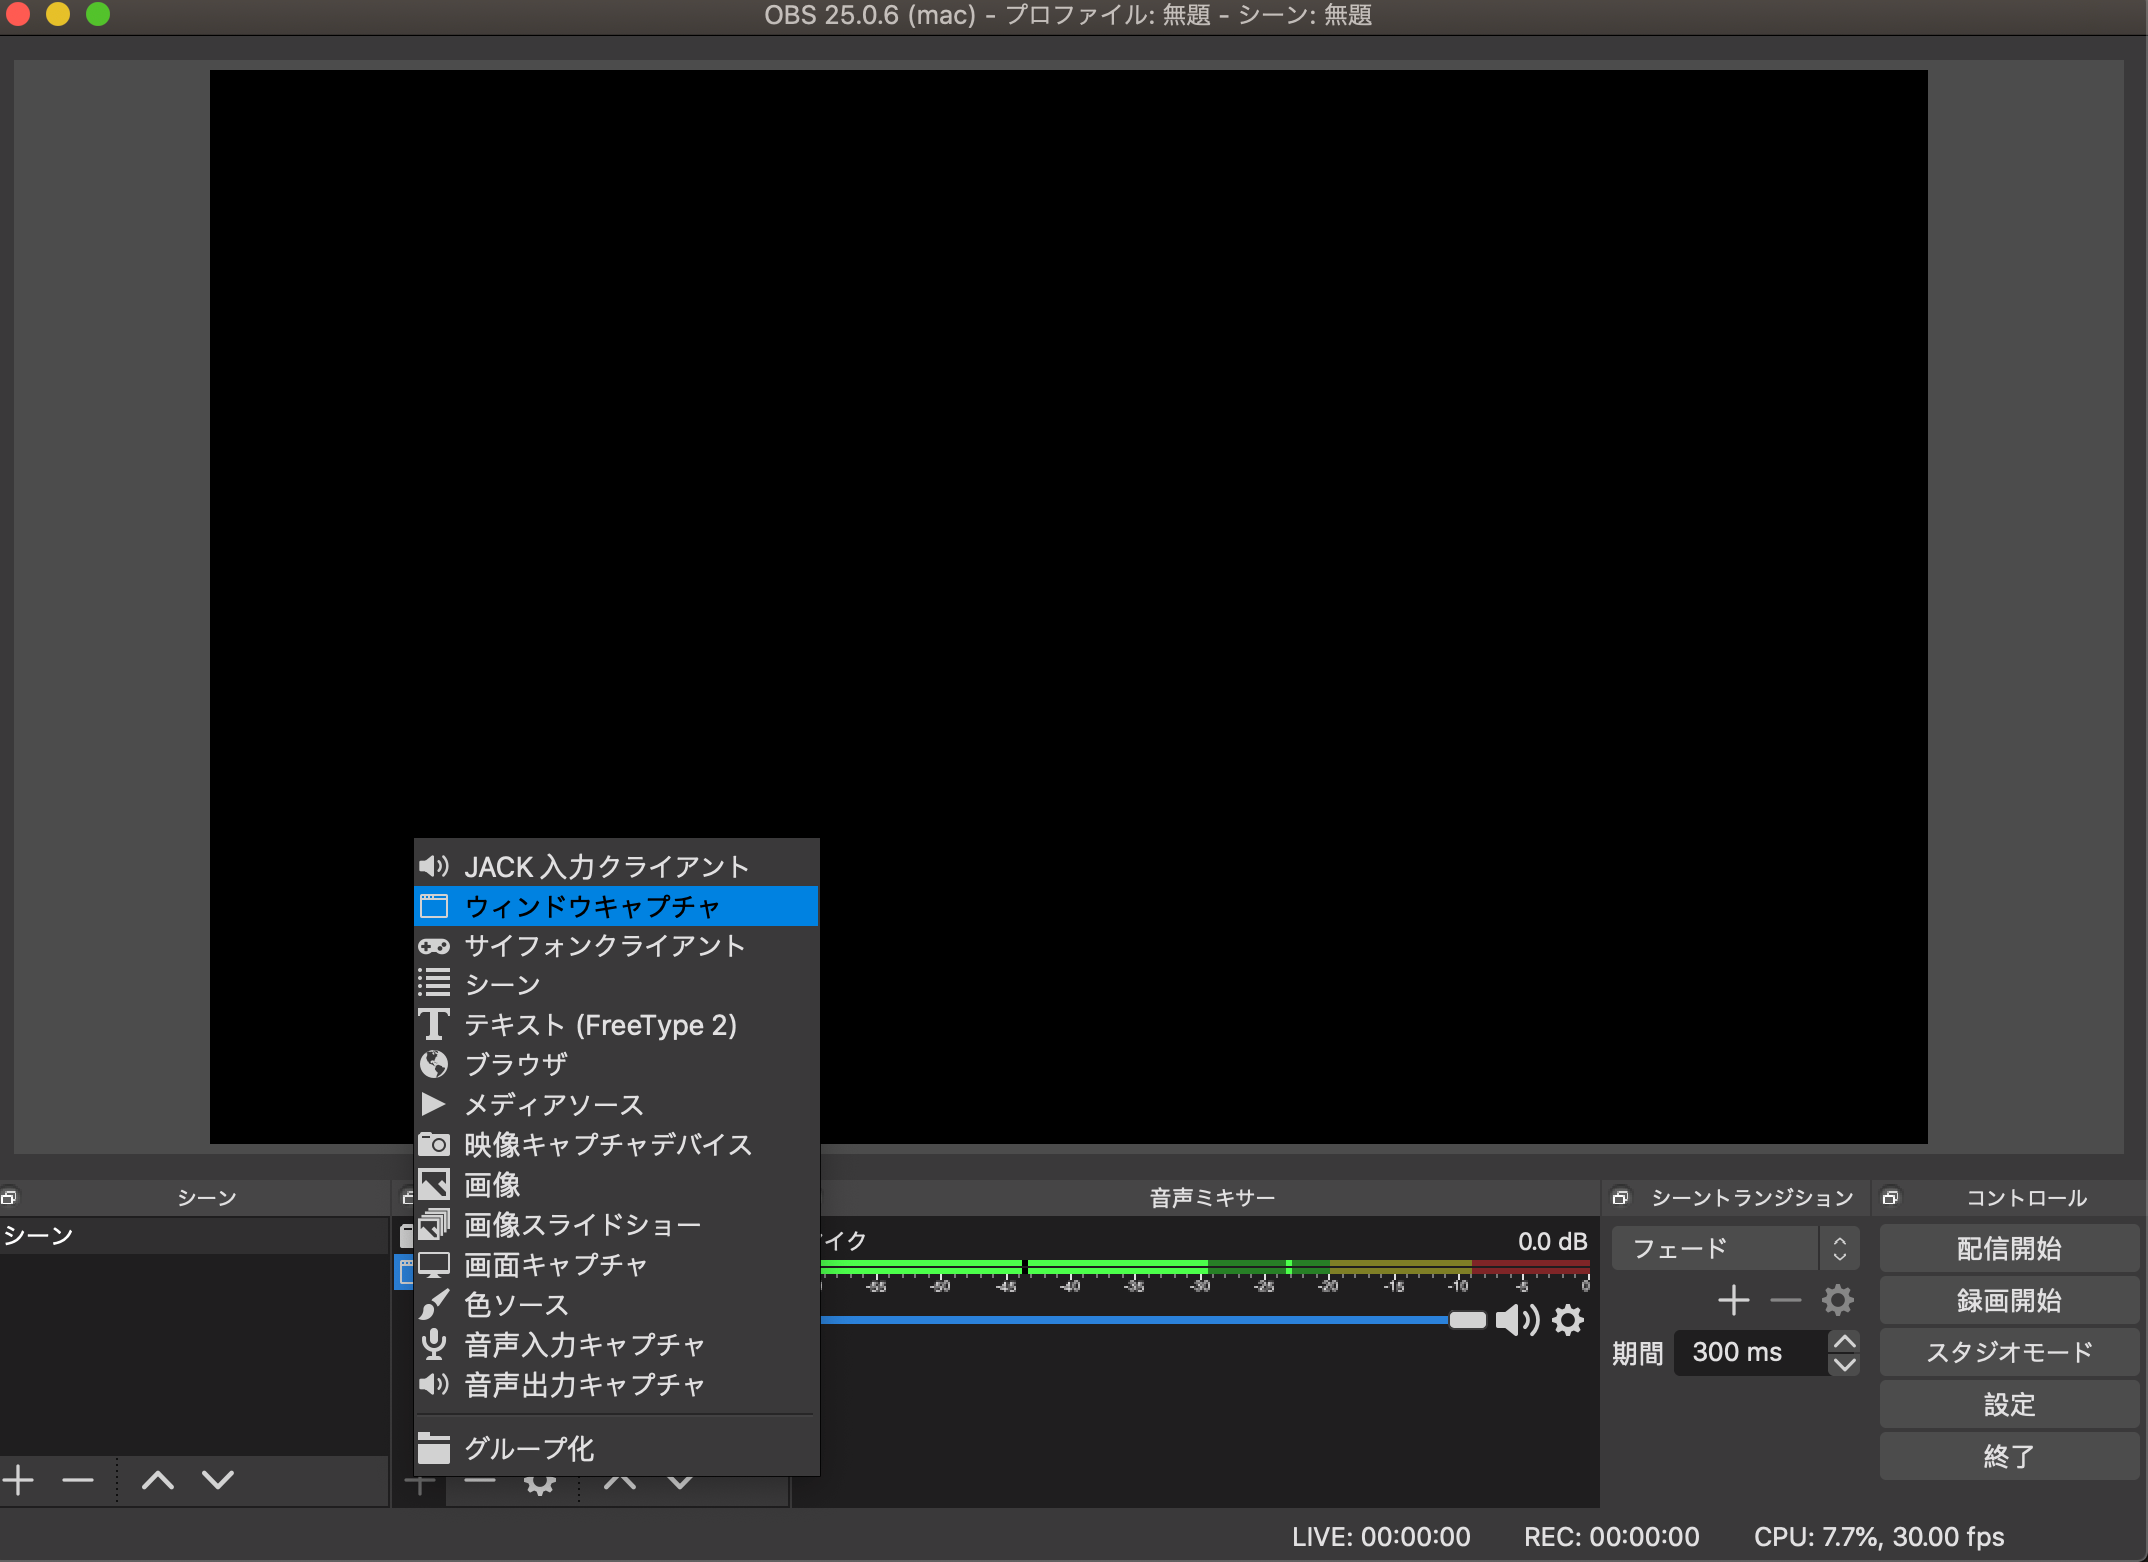Decrease transition duration with down arrow
Viewport: 2148px width, 1562px height.
[1844, 1364]
